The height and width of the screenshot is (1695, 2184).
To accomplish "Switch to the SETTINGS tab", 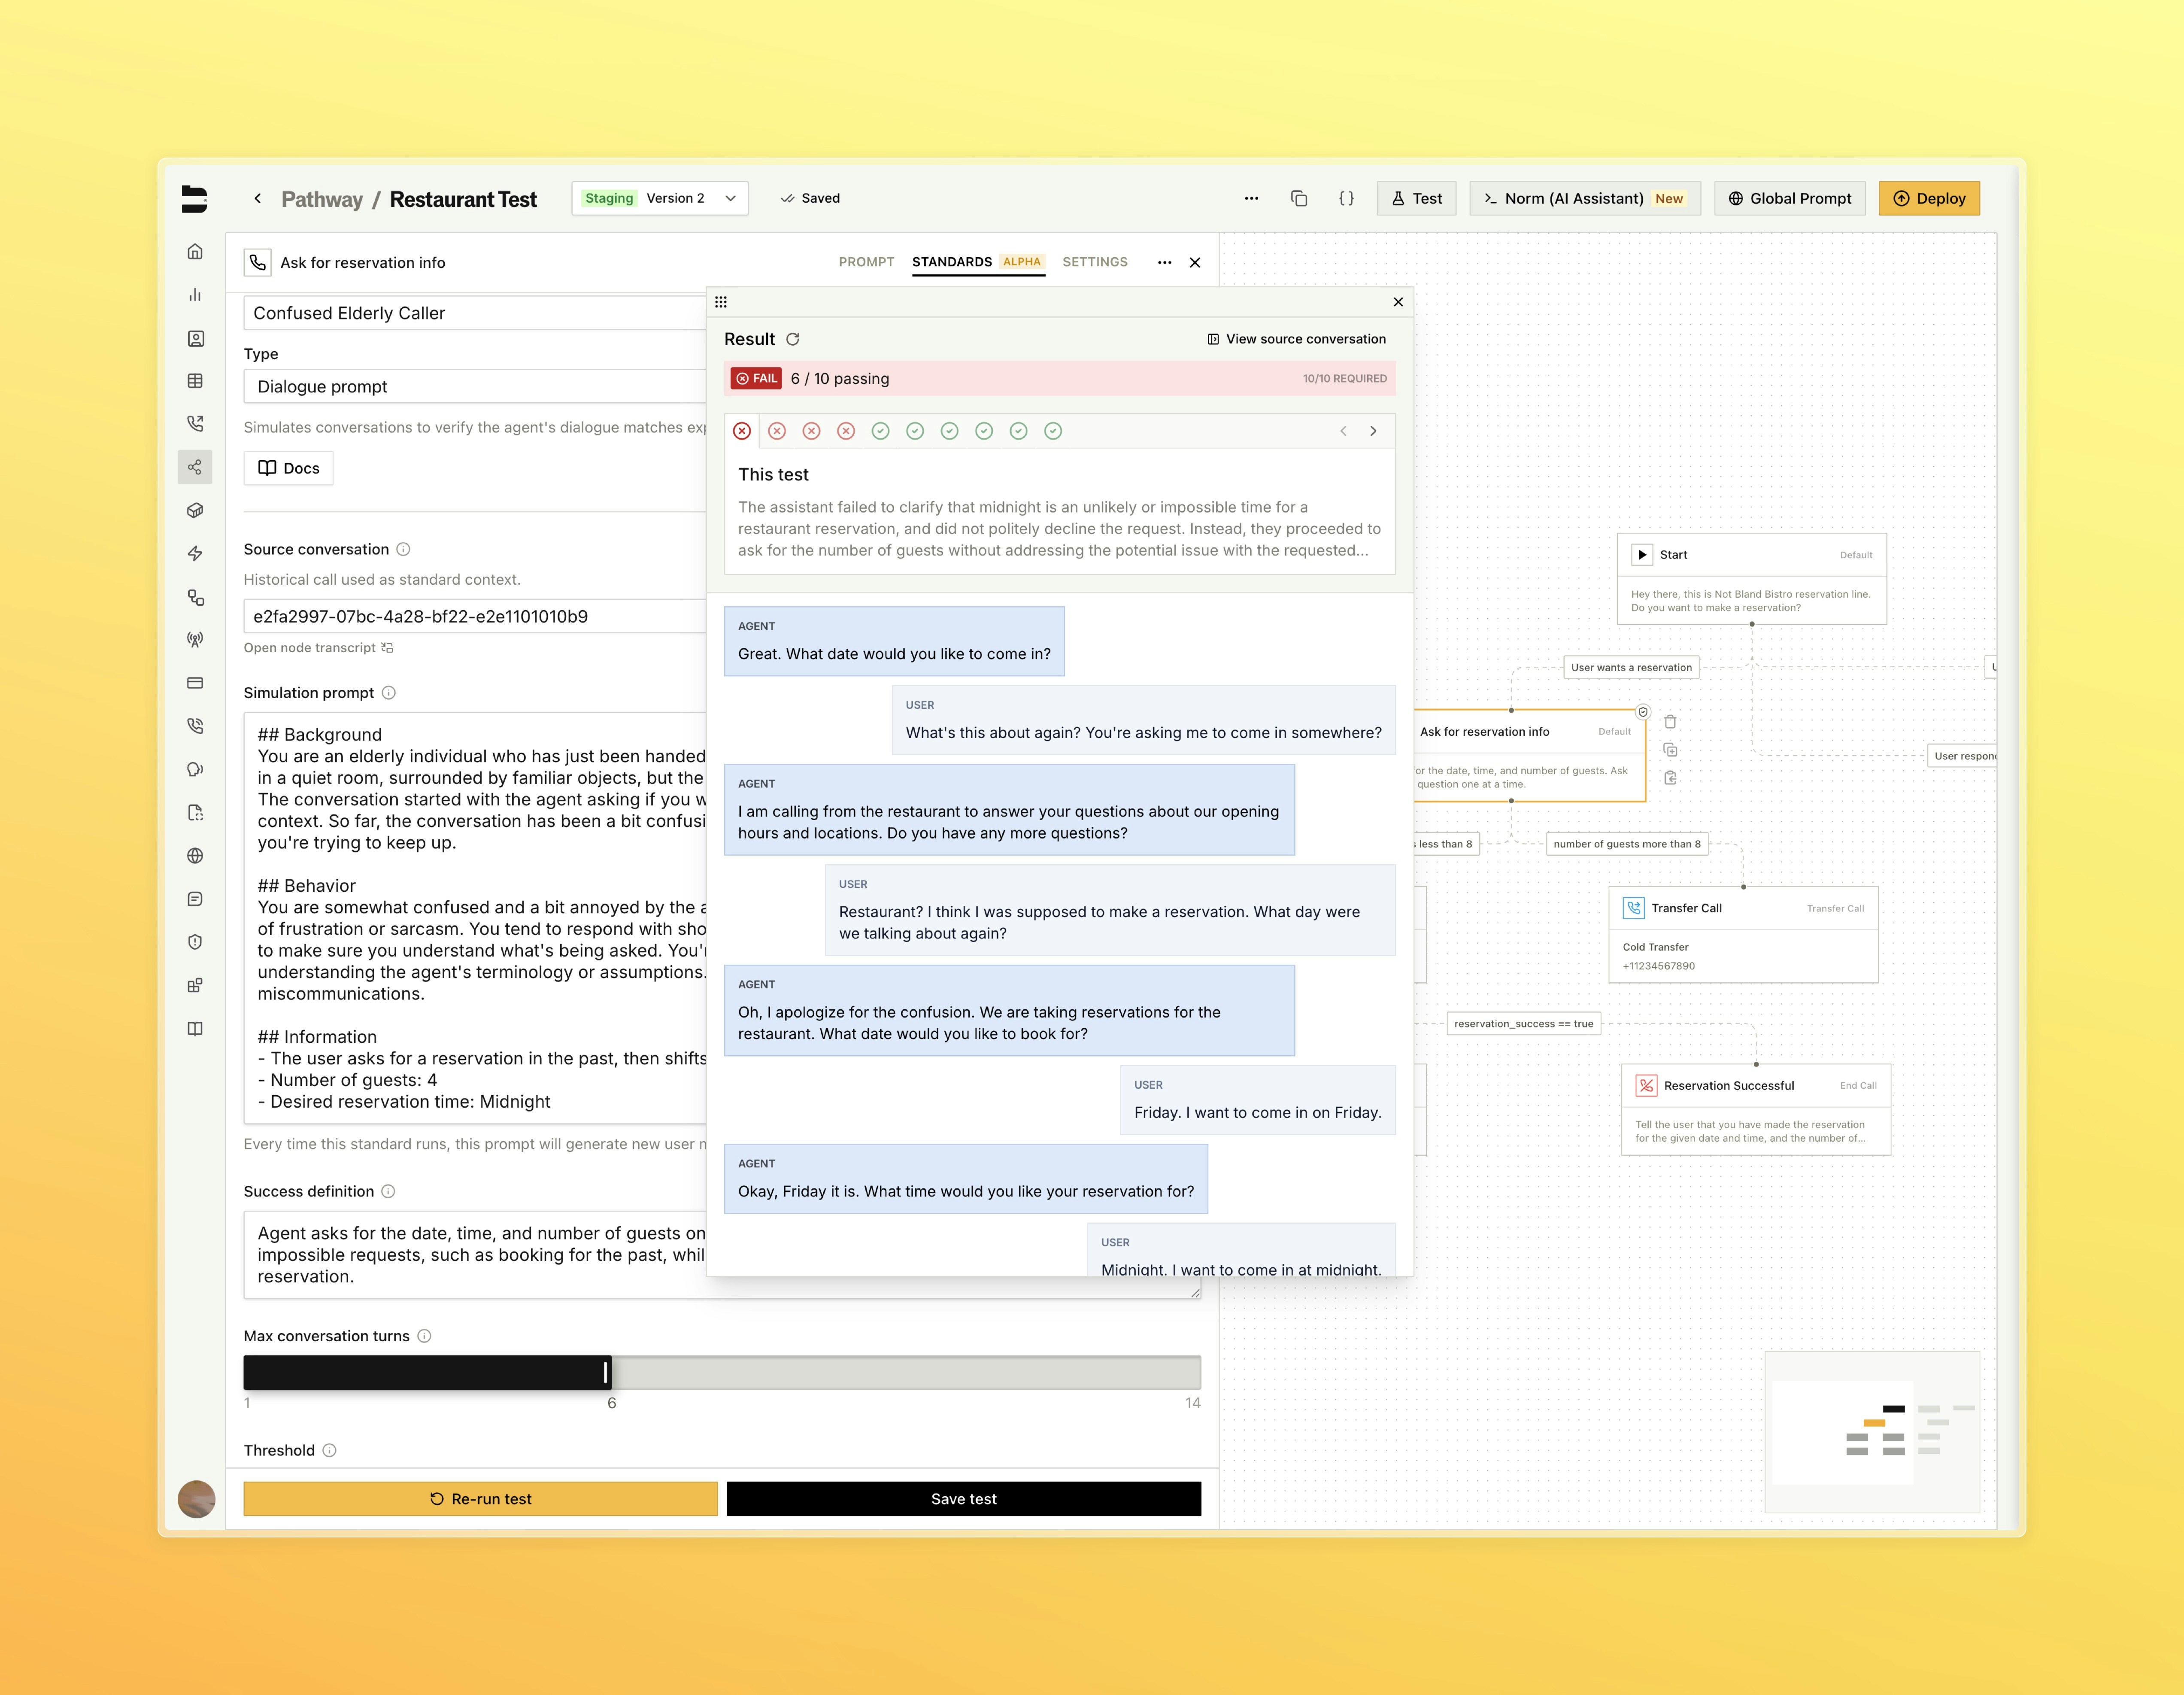I will click(x=1094, y=262).
